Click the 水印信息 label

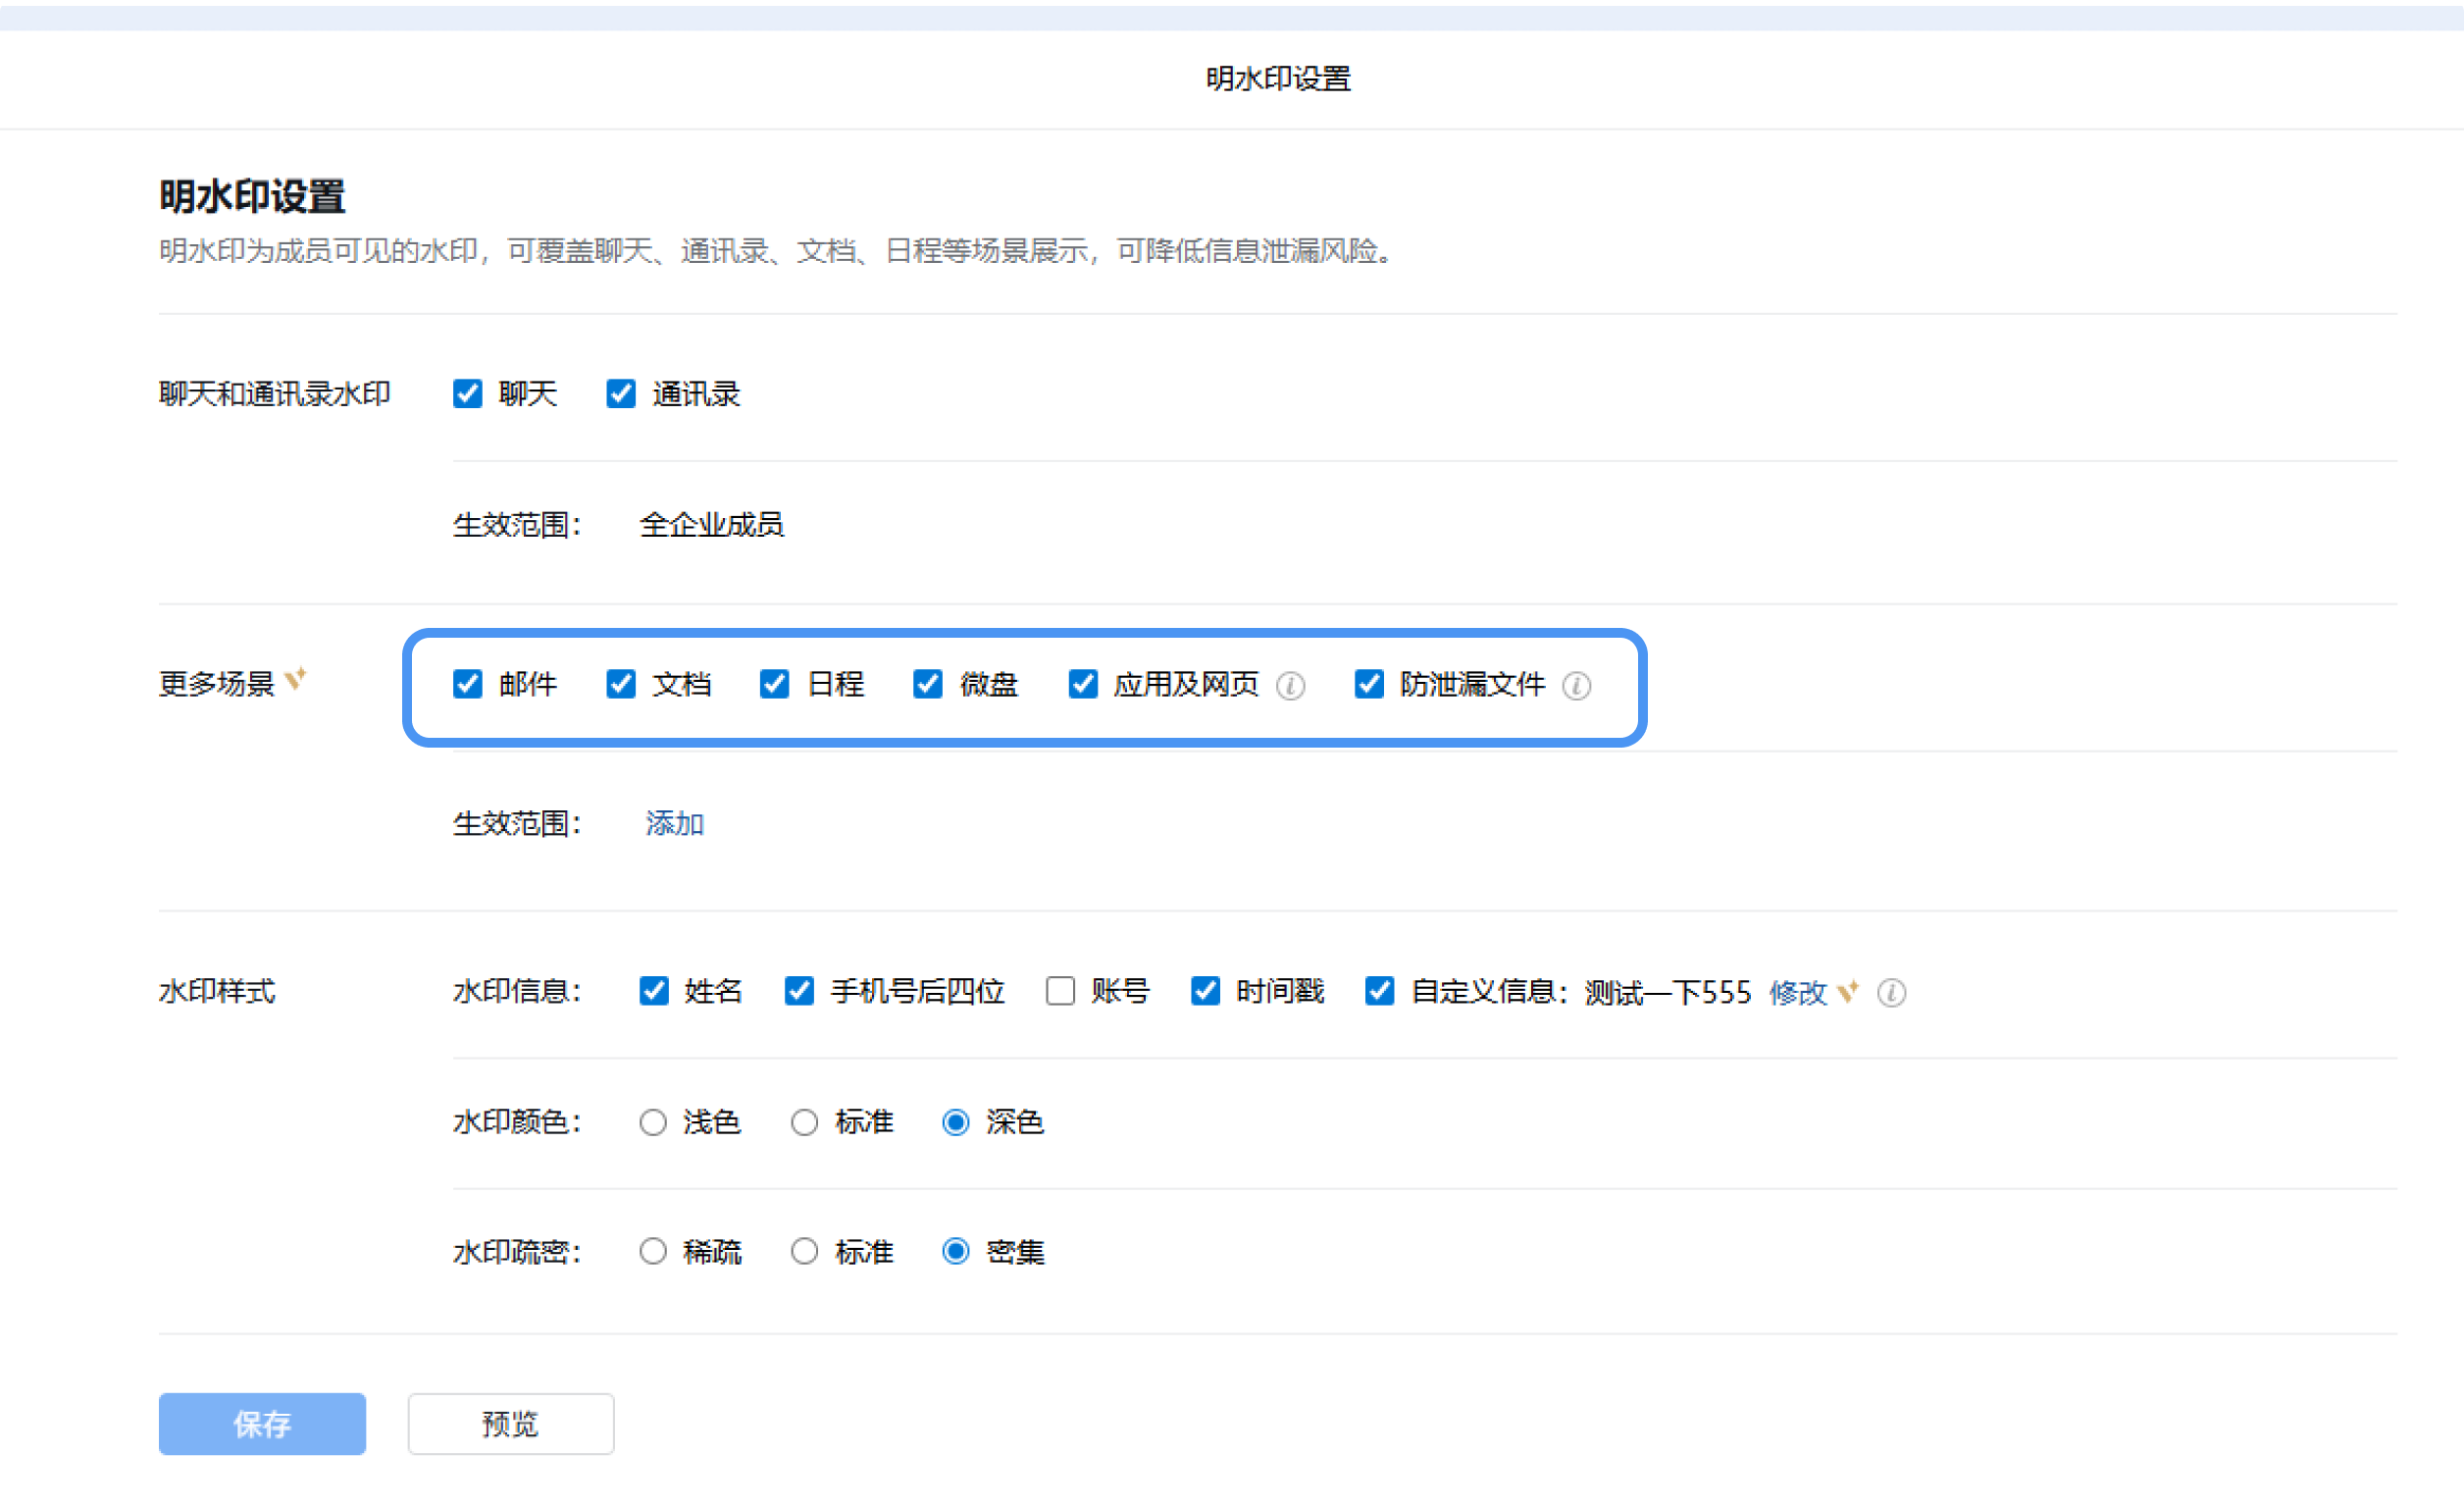pos(517,992)
